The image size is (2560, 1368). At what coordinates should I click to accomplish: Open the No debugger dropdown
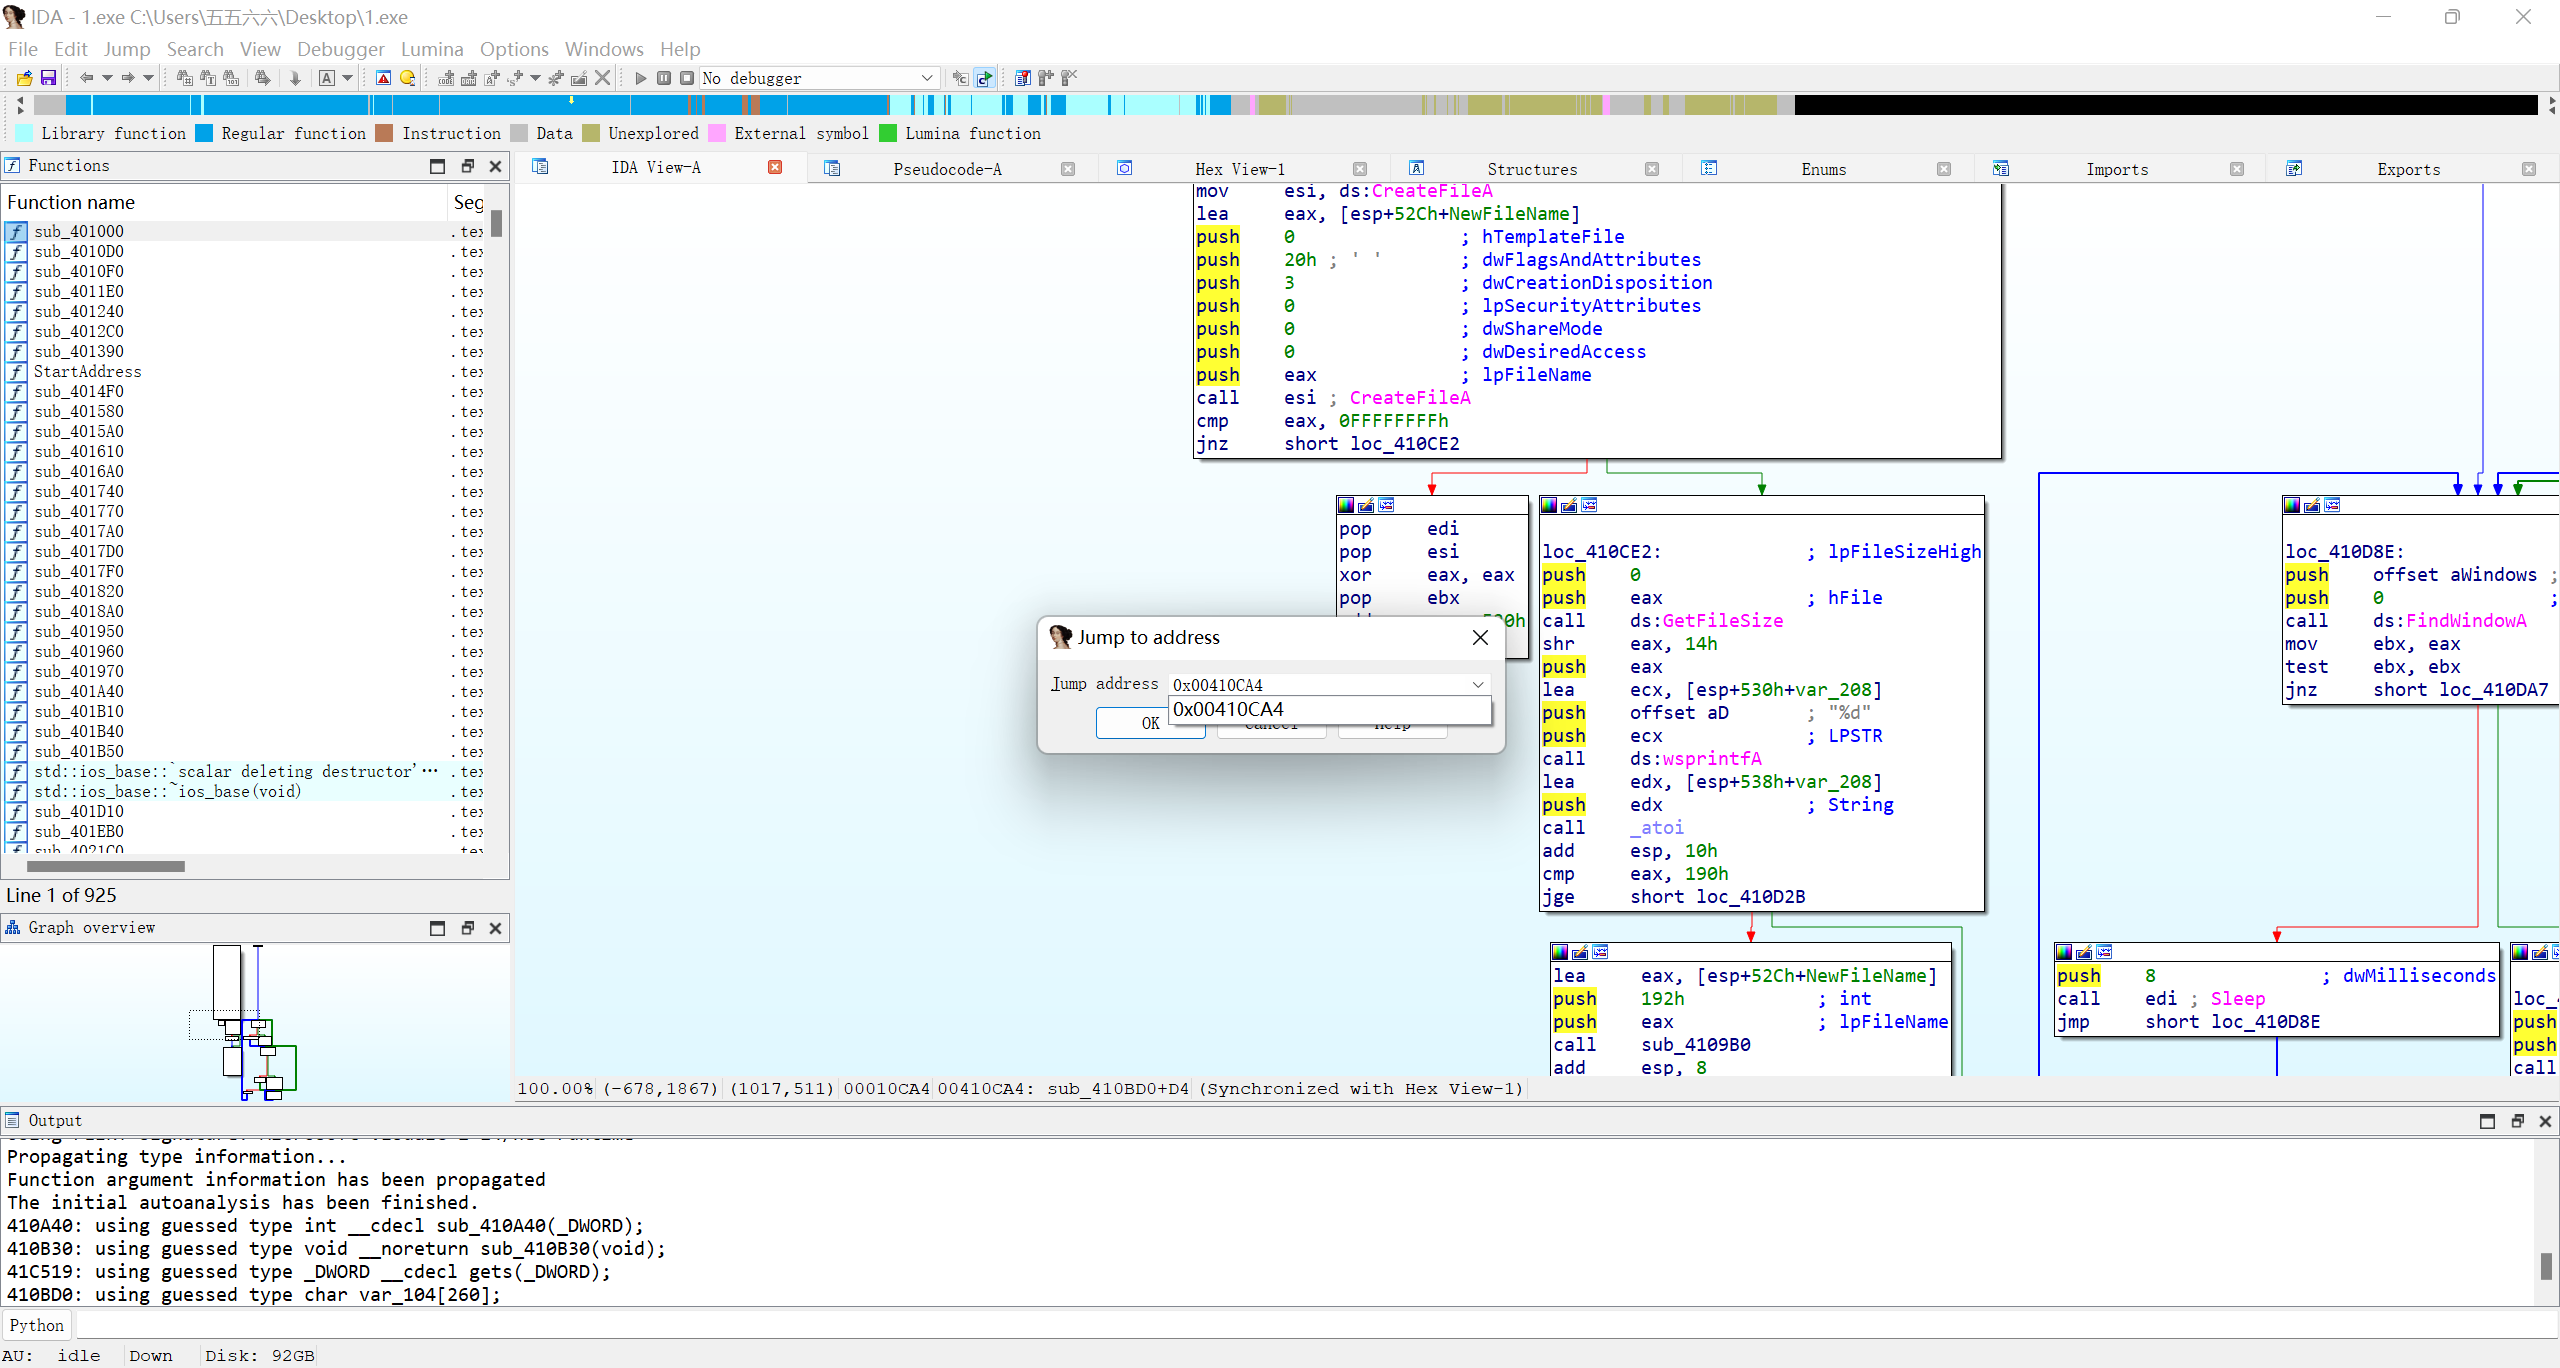[926, 78]
